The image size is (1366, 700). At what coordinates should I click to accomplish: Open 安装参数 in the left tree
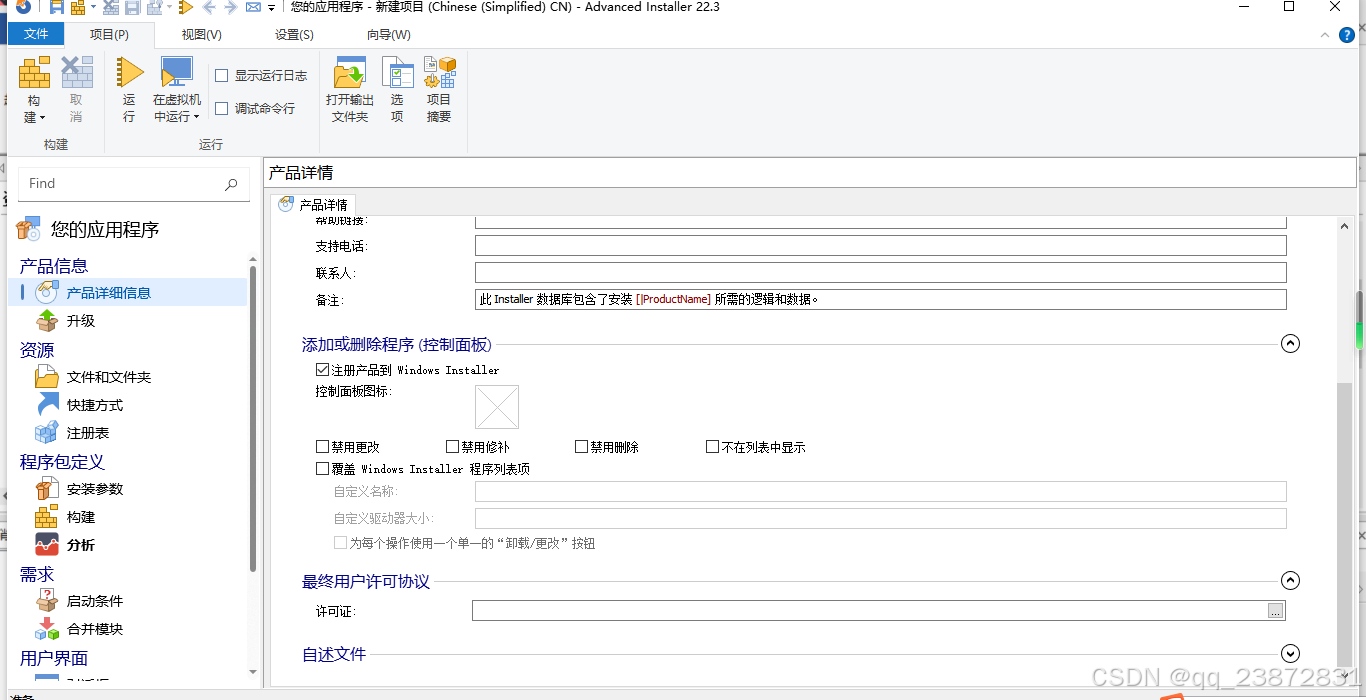coord(79,489)
